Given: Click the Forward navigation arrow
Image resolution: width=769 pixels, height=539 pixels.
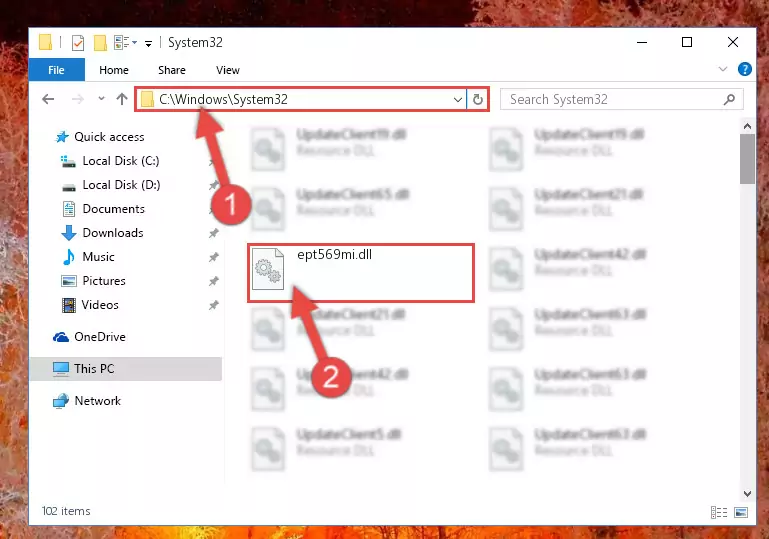Looking at the screenshot, I should point(77,100).
